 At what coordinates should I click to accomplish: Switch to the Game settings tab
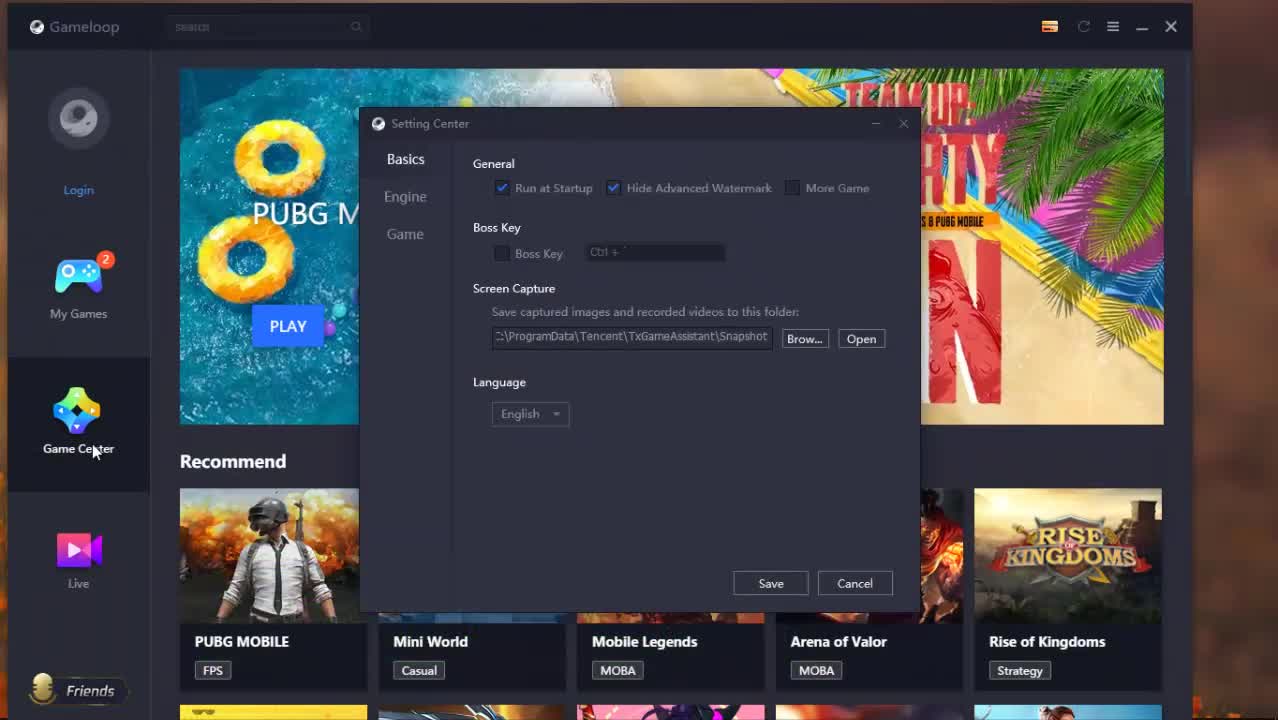(x=405, y=234)
